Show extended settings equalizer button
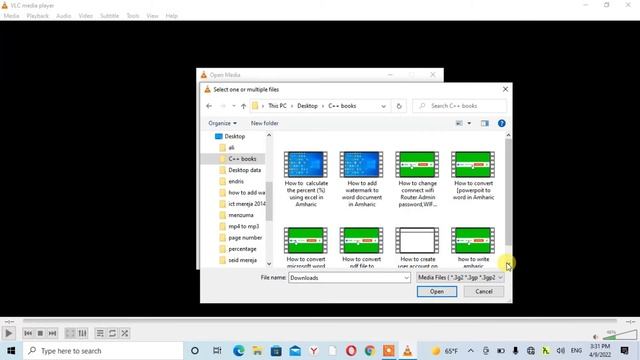 pos(82,333)
